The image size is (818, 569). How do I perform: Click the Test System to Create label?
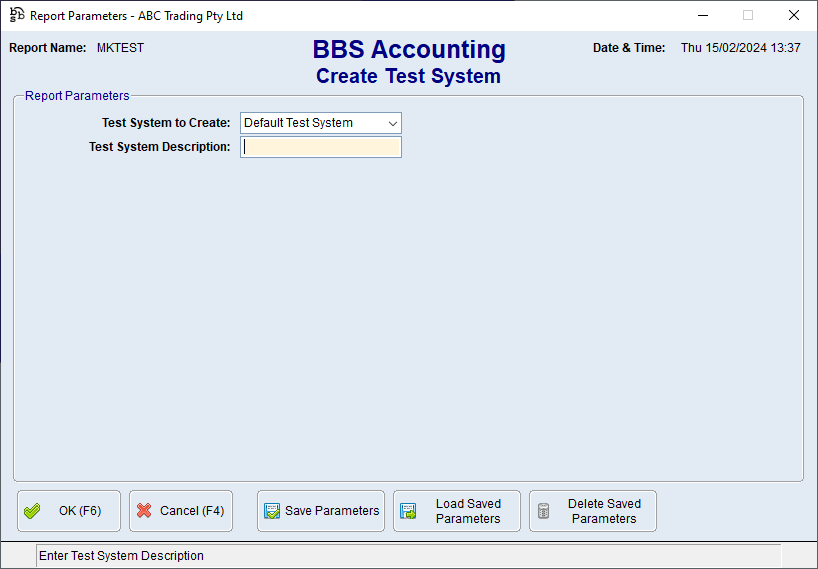tap(166, 123)
